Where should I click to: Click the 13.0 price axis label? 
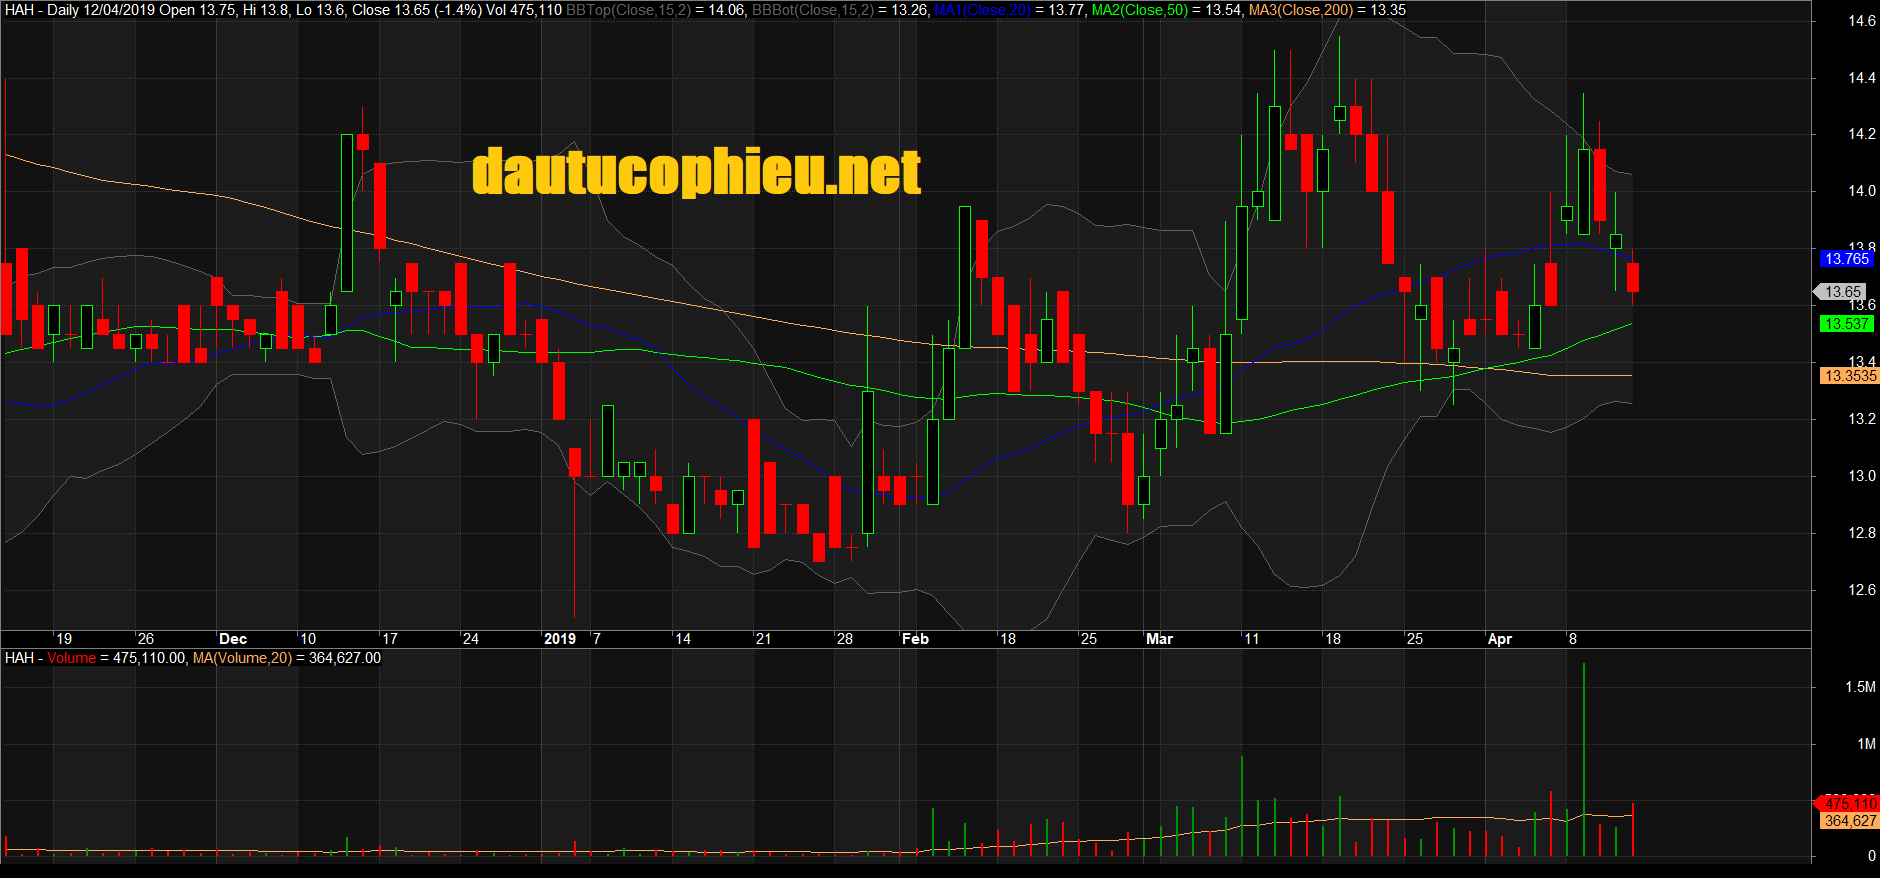pyautogui.click(x=1862, y=476)
